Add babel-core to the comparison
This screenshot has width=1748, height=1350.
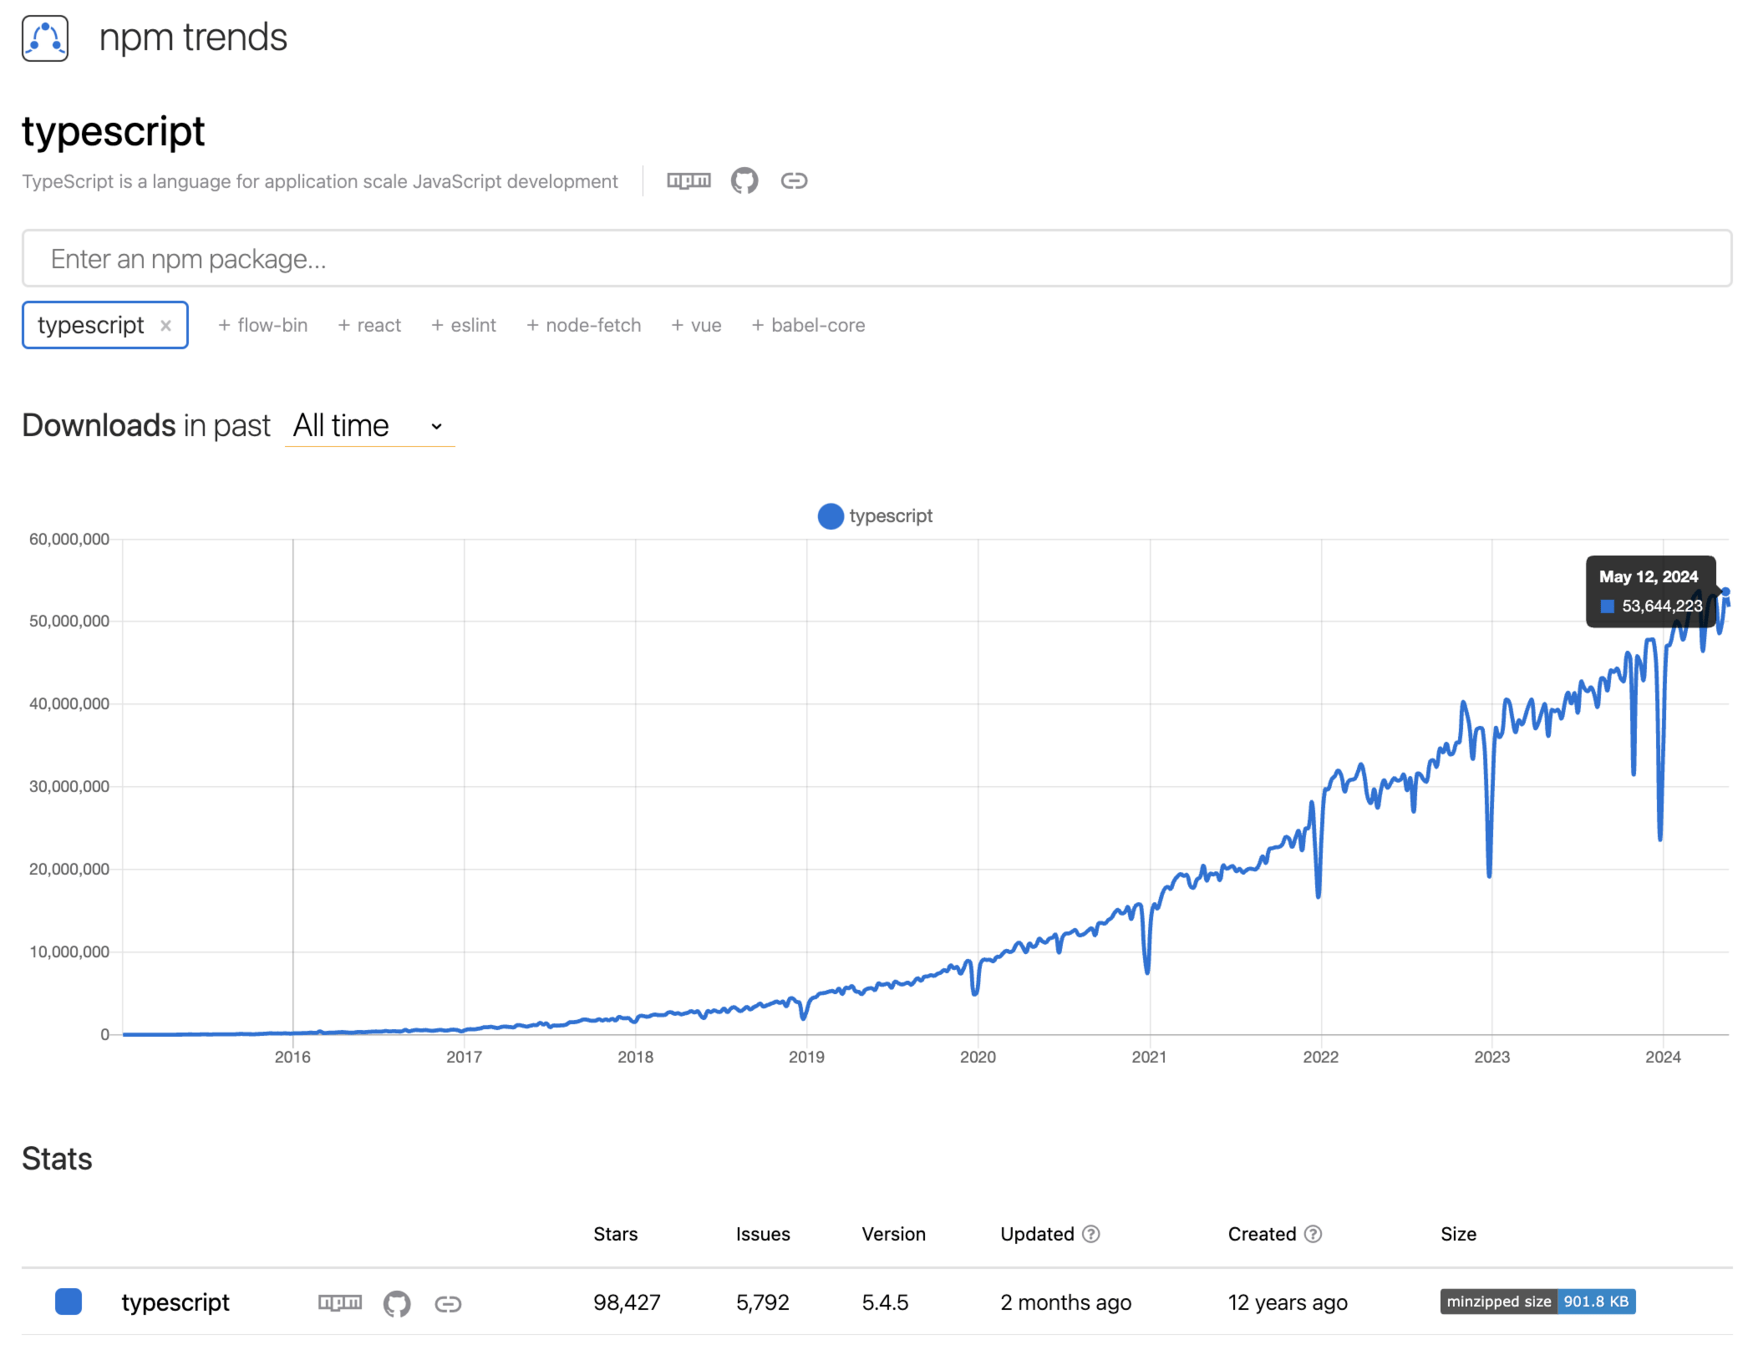tap(808, 325)
